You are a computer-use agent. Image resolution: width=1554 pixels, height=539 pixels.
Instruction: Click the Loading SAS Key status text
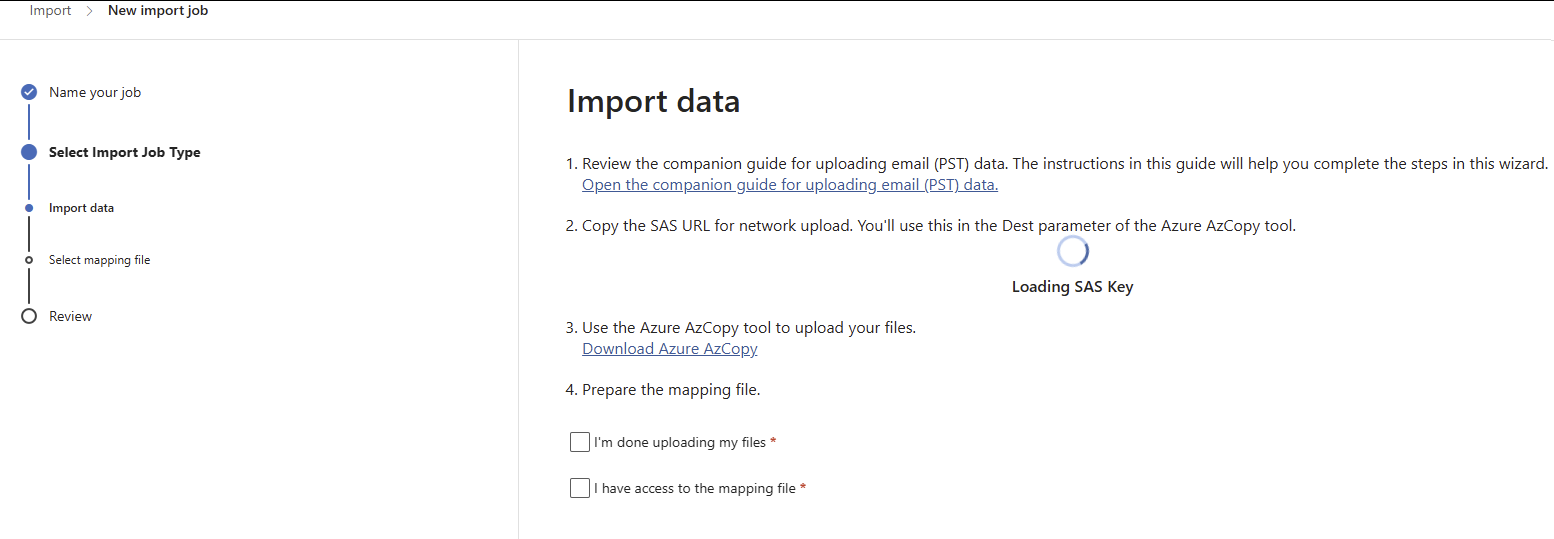click(1072, 287)
